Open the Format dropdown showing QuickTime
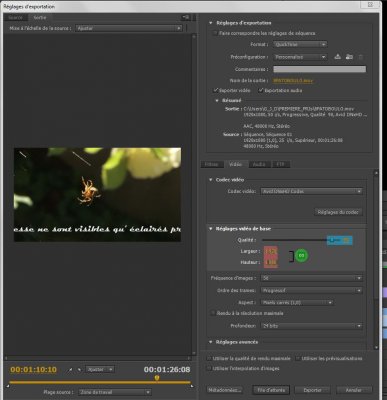The height and width of the screenshot is (400, 387). point(300,44)
